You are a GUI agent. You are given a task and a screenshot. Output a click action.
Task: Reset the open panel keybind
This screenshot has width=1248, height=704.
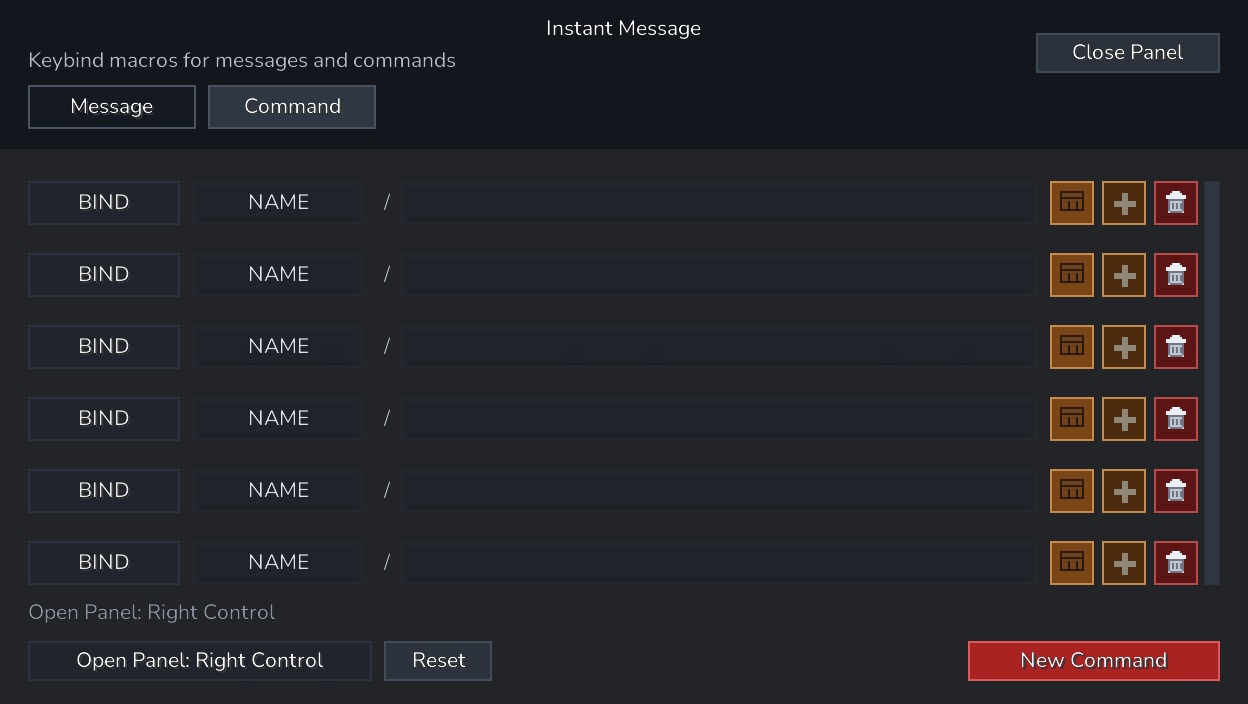(x=438, y=661)
